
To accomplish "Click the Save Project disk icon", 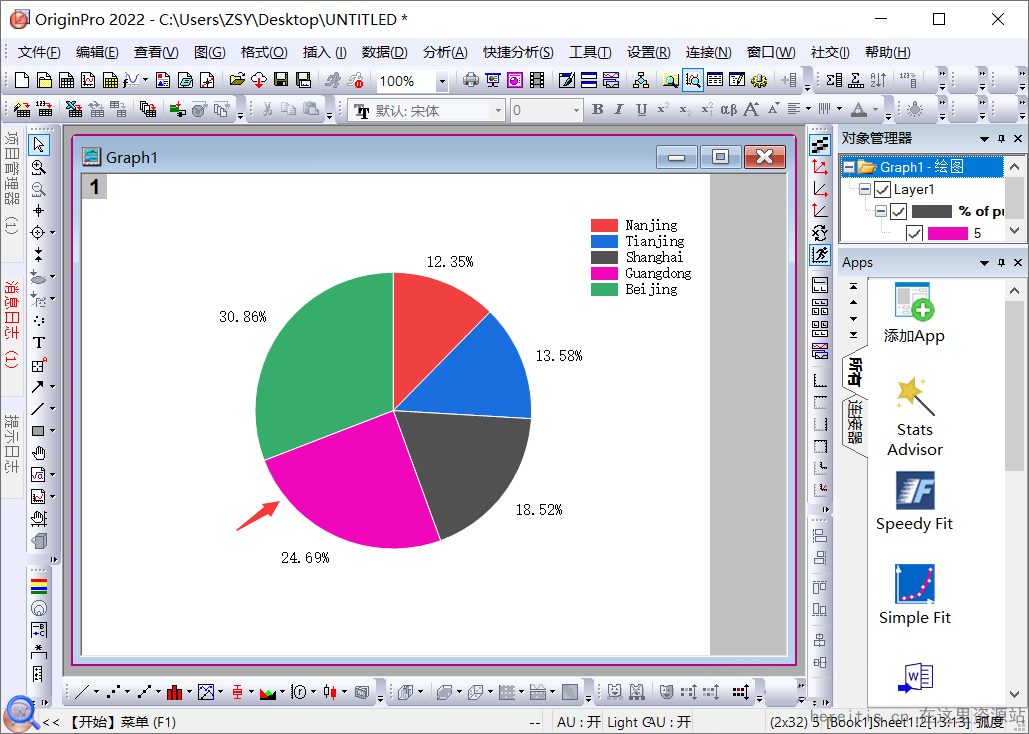I will tap(281, 80).
